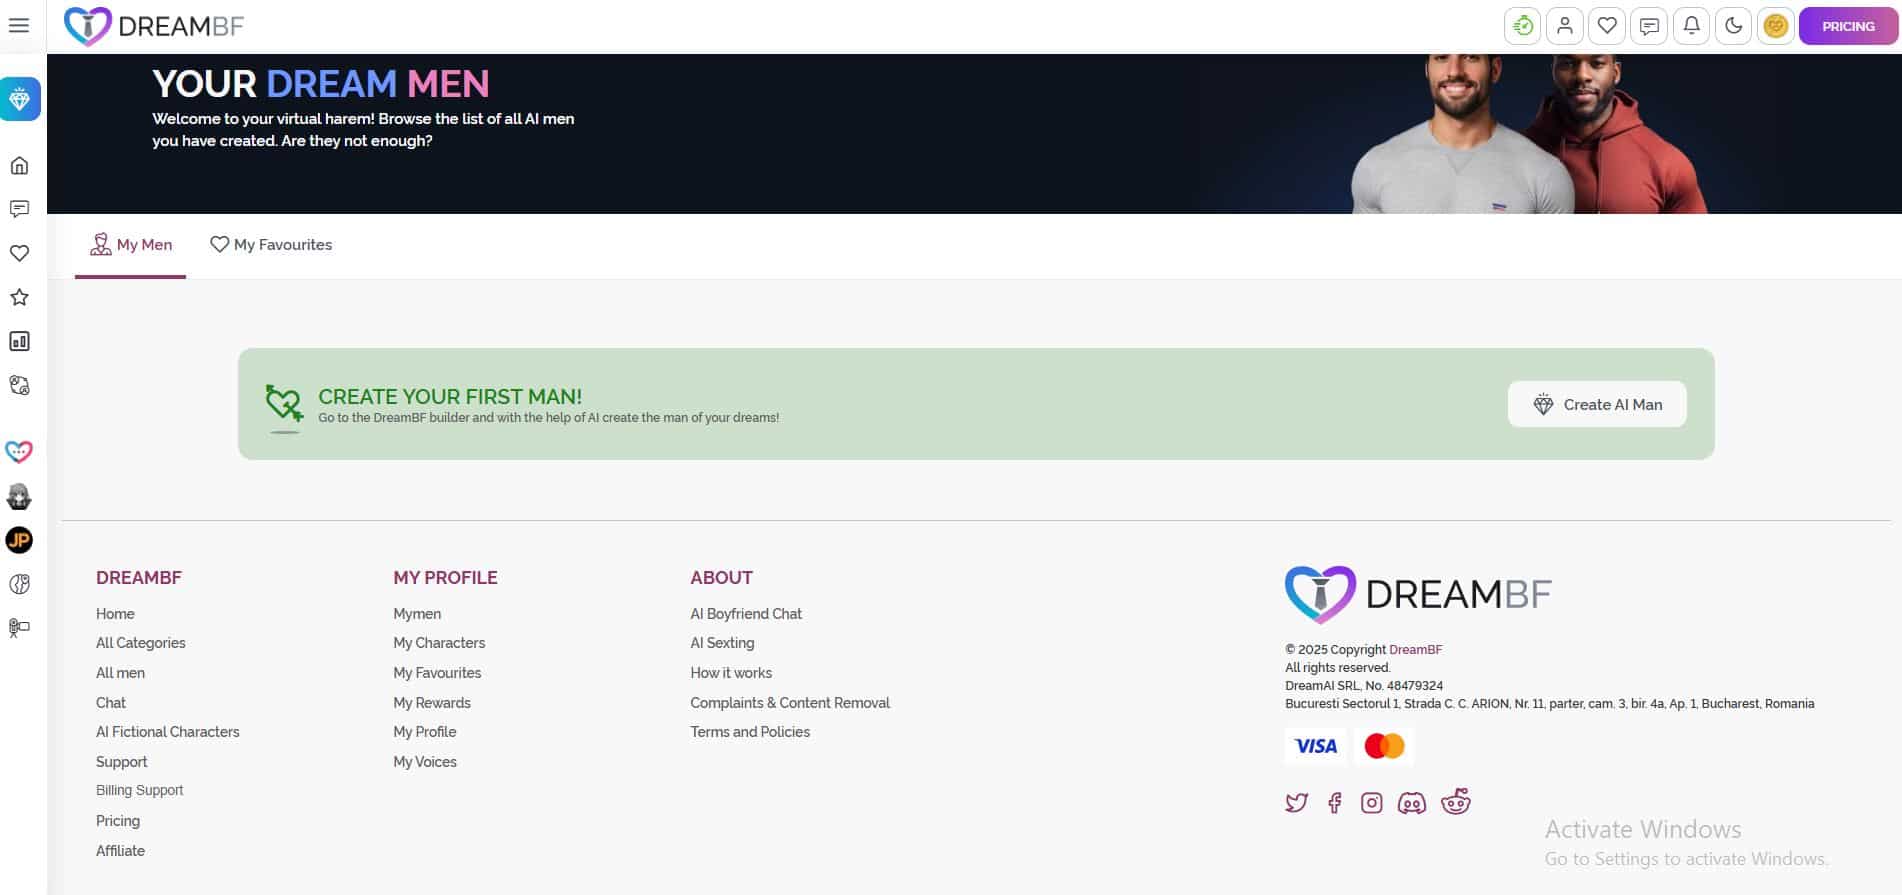Open the Discord icon in the footer
The width and height of the screenshot is (1902, 895).
click(1412, 803)
